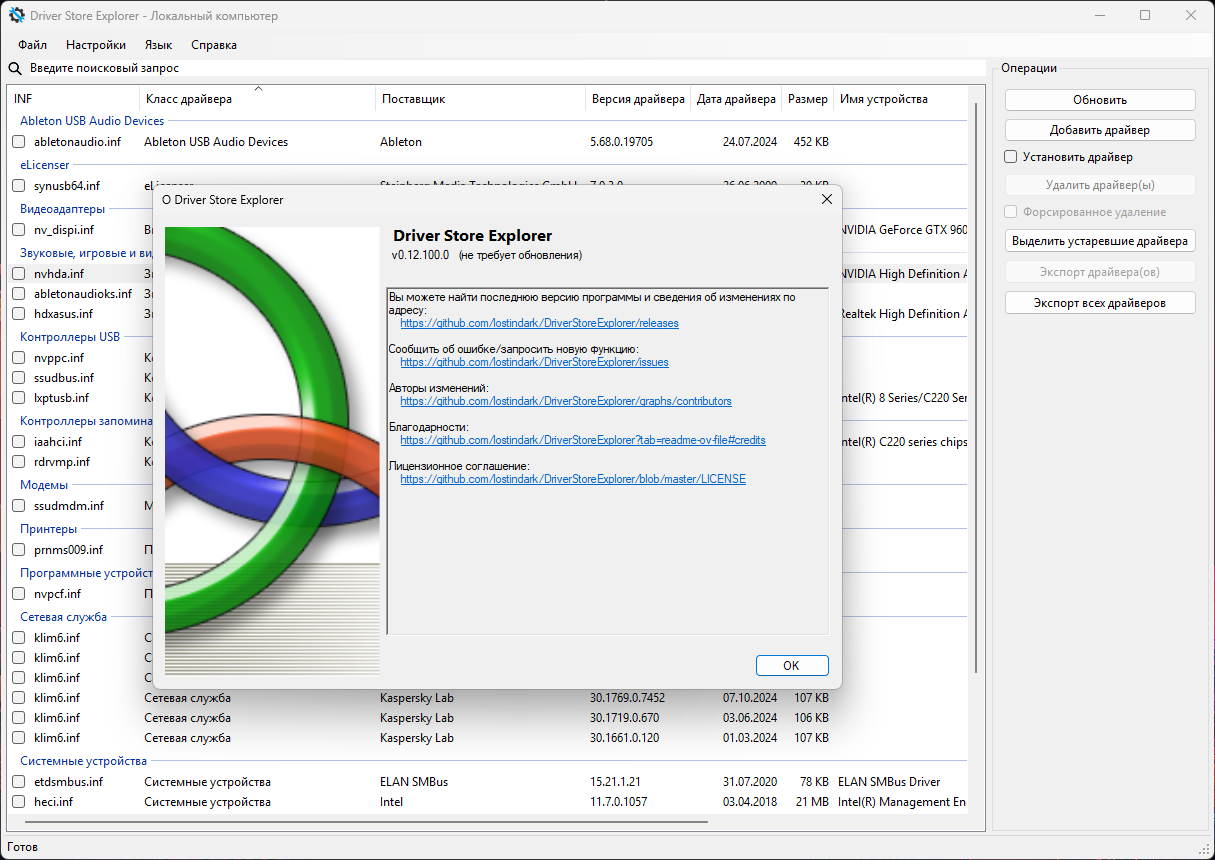Enable the 'Установить драйвер' checkbox

(x=1011, y=157)
